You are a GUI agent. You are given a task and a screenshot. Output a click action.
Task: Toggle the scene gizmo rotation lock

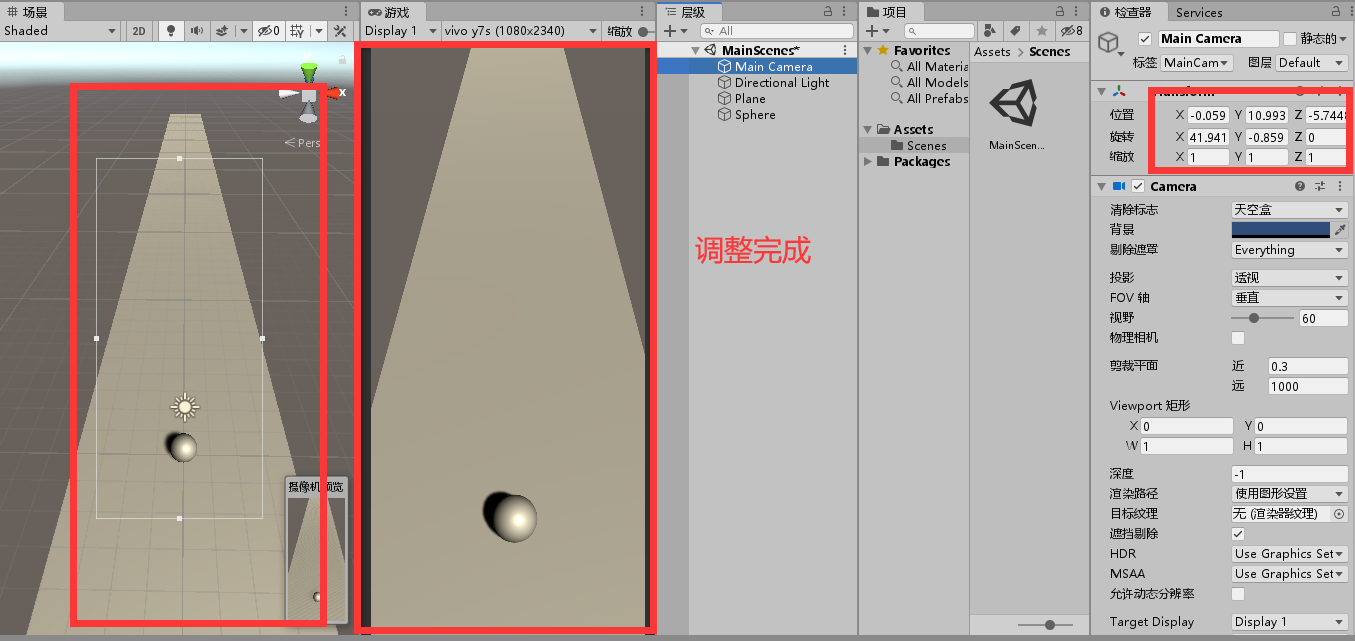343,60
